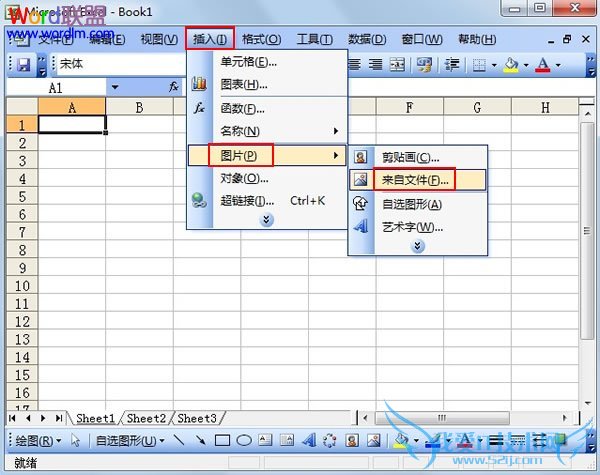Image resolution: width=600 pixels, height=475 pixels.
Task: Open the 格式(O) menu
Action: [x=262, y=39]
